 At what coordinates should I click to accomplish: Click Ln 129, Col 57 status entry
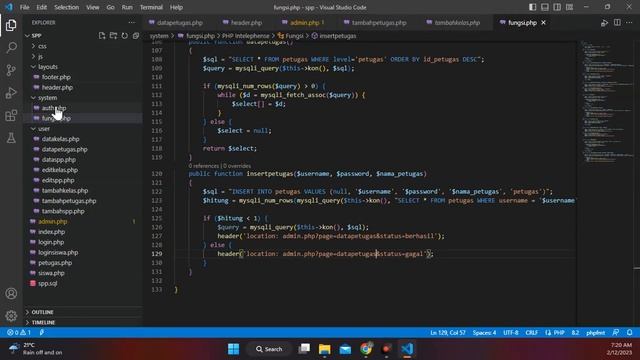pos(448,333)
